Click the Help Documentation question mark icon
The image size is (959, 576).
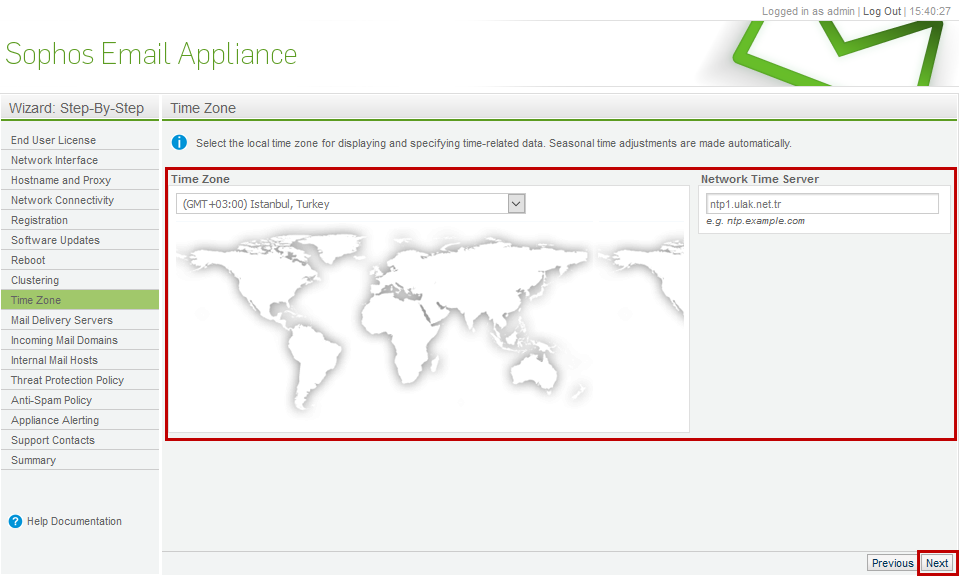click(15, 522)
